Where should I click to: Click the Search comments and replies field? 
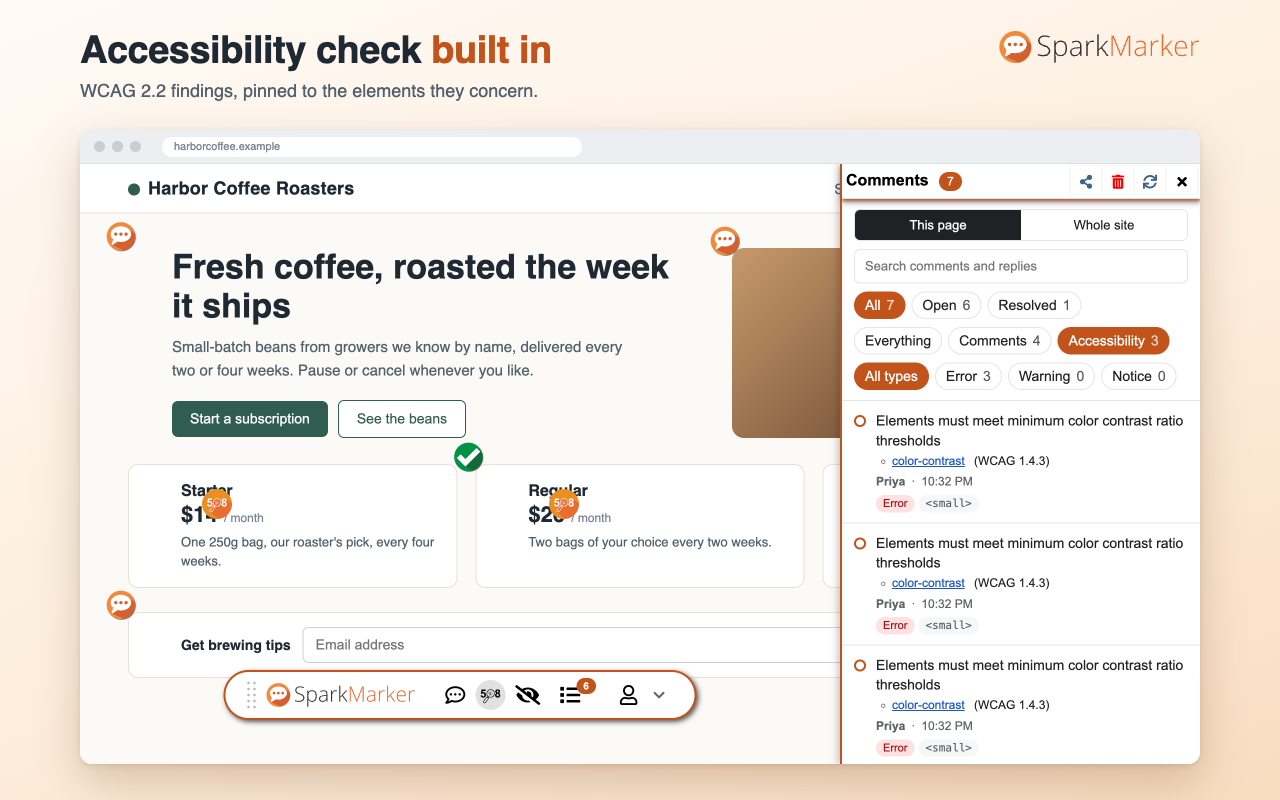(x=1021, y=266)
